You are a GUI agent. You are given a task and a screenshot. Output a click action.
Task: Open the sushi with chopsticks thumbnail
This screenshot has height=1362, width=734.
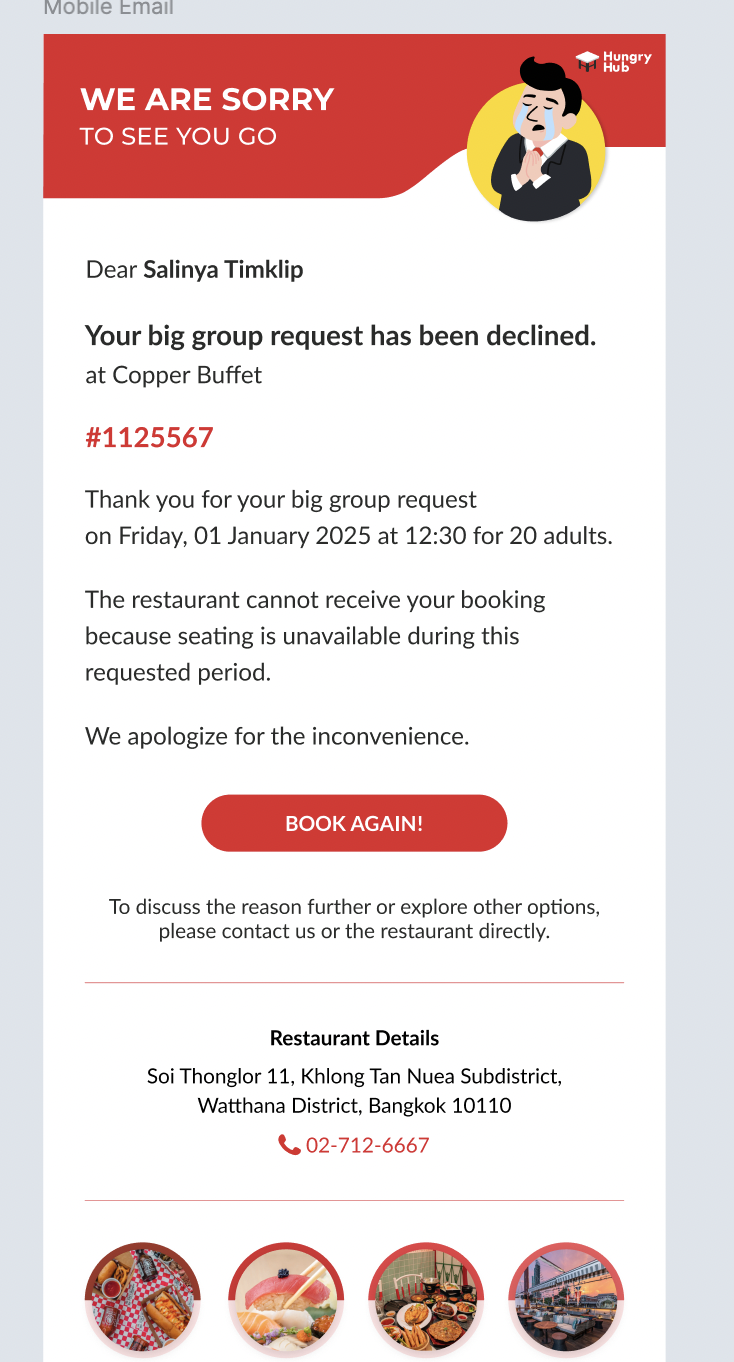[x=286, y=1299]
